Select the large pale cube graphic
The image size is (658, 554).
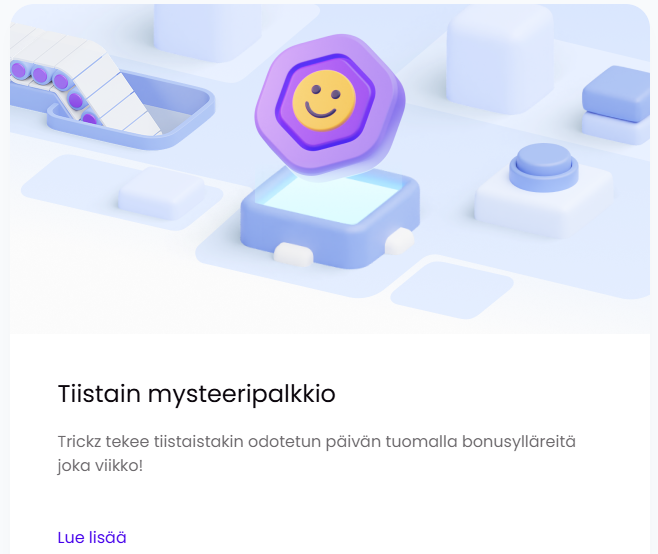coord(500,59)
